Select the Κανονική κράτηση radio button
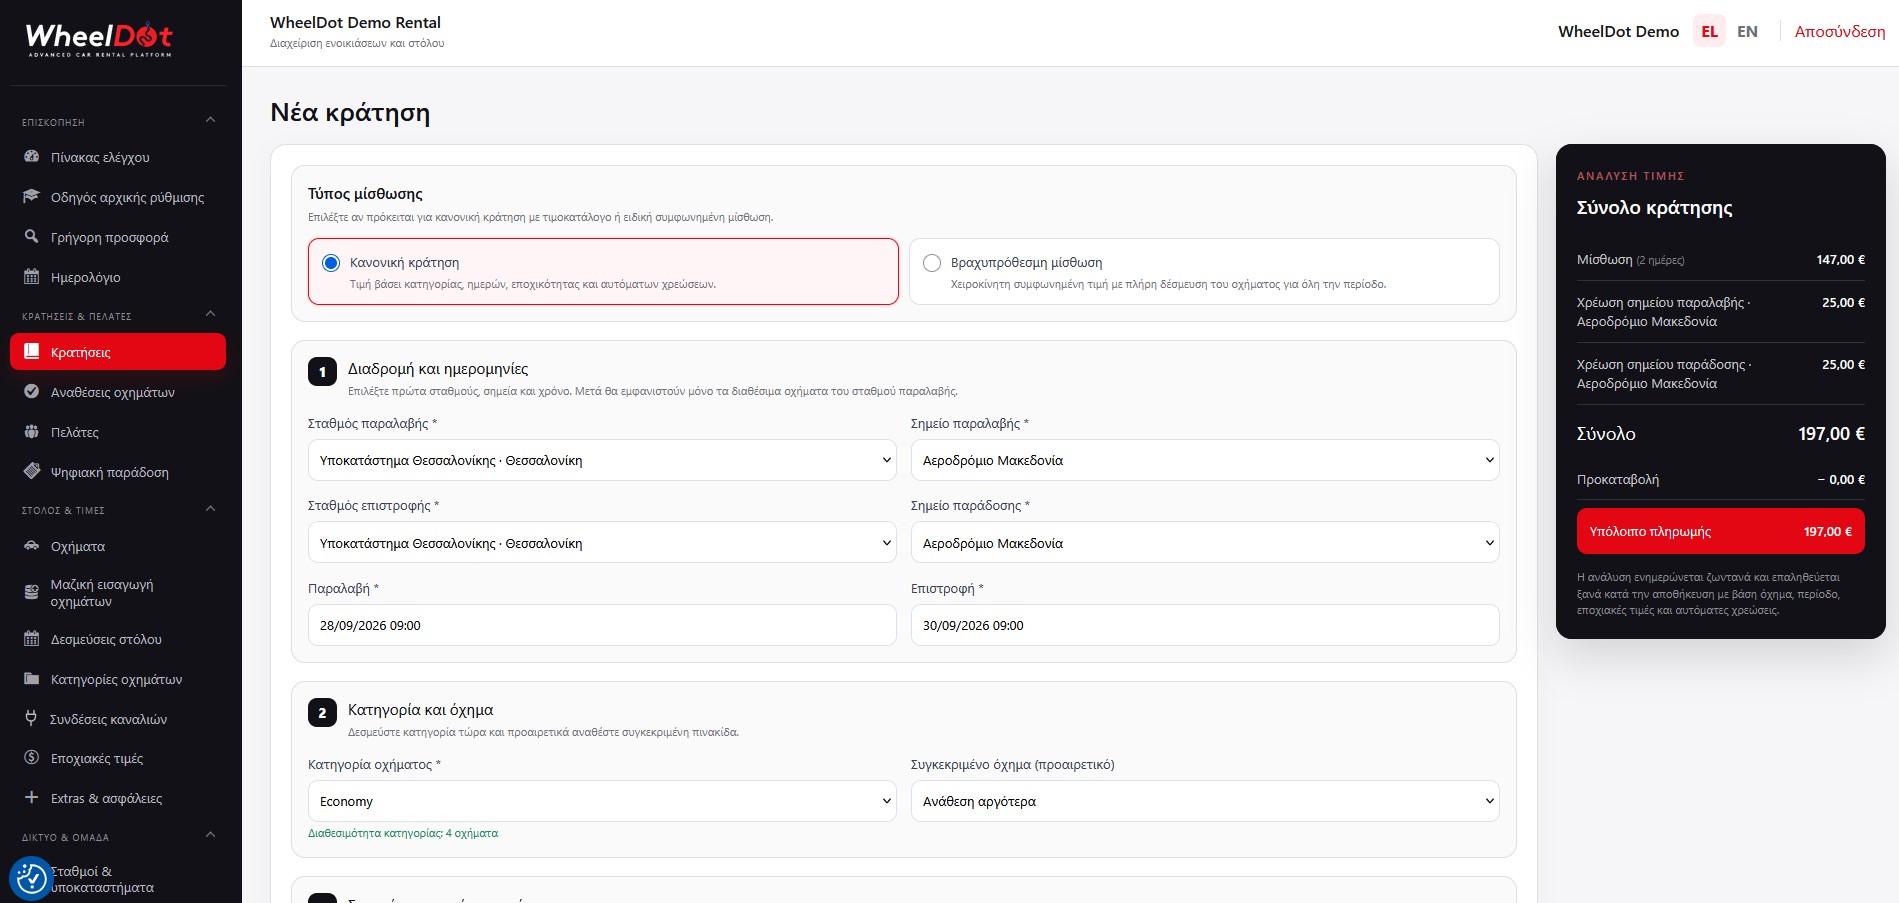The image size is (1899, 903). click(x=331, y=263)
